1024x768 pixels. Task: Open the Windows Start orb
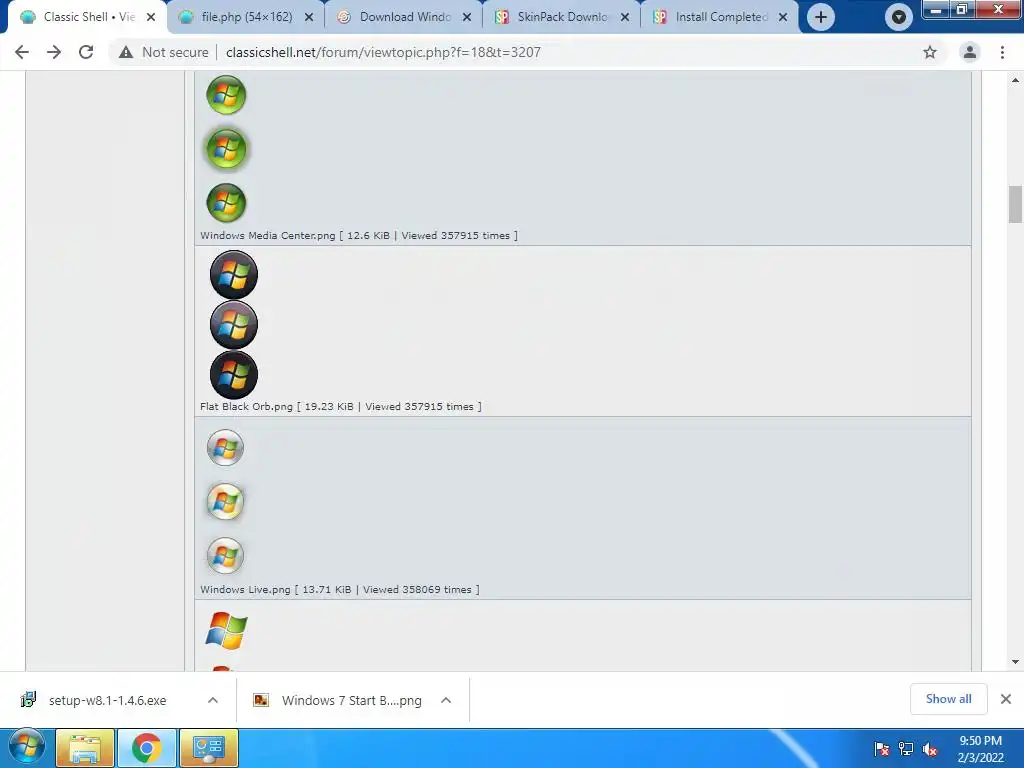pyautogui.click(x=27, y=748)
